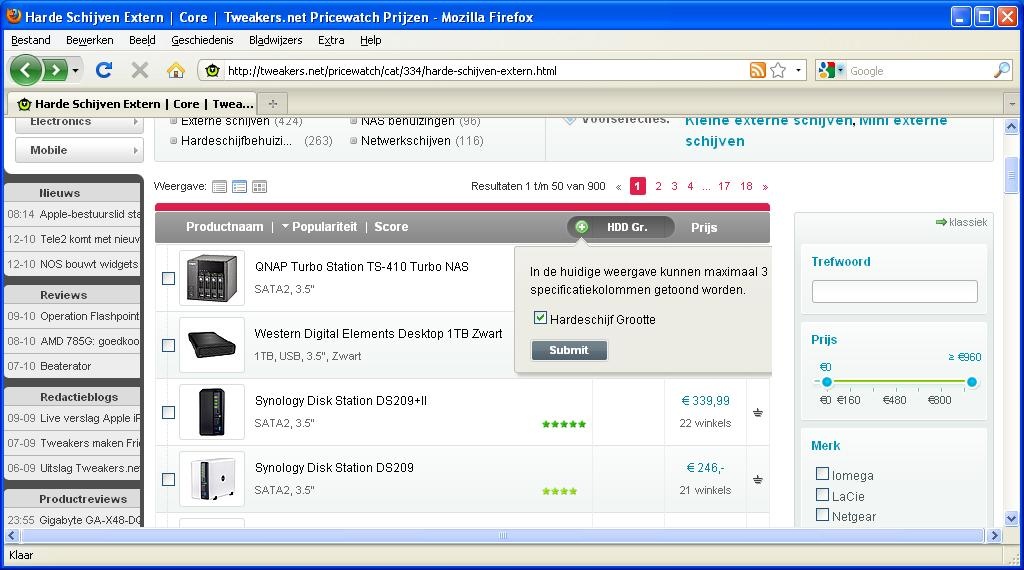Viewport: 1024px width, 570px height.
Task: Go to the next results page arrow
Action: pyautogui.click(x=765, y=187)
